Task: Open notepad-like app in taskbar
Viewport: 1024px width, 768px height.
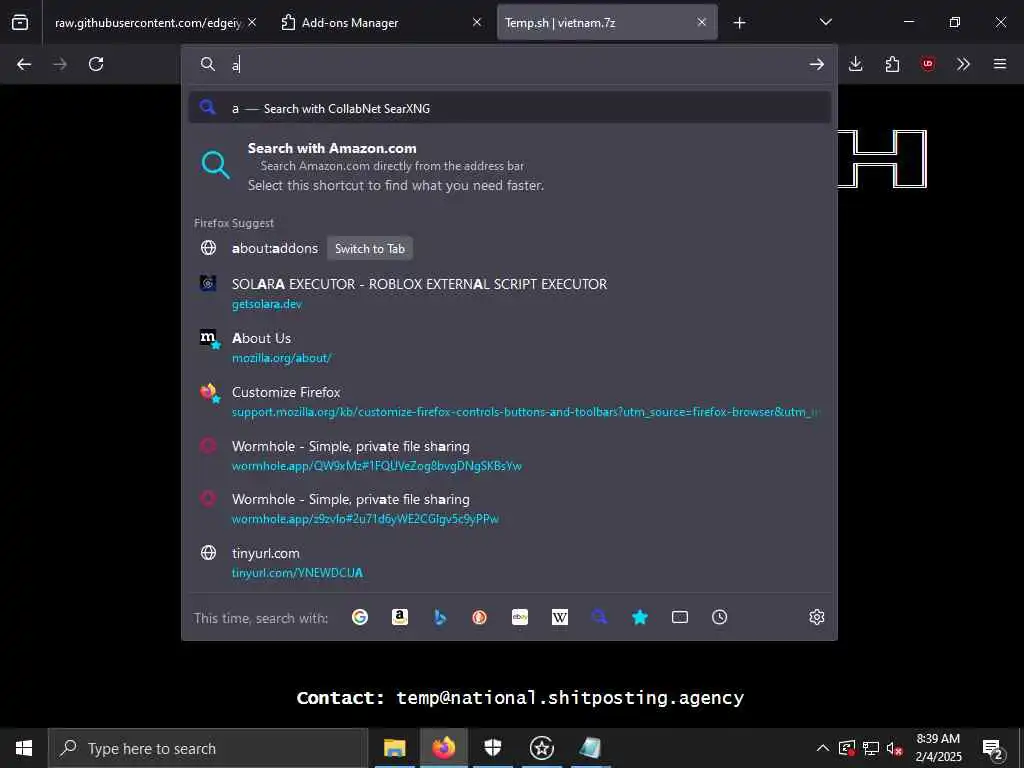Action: (x=590, y=748)
